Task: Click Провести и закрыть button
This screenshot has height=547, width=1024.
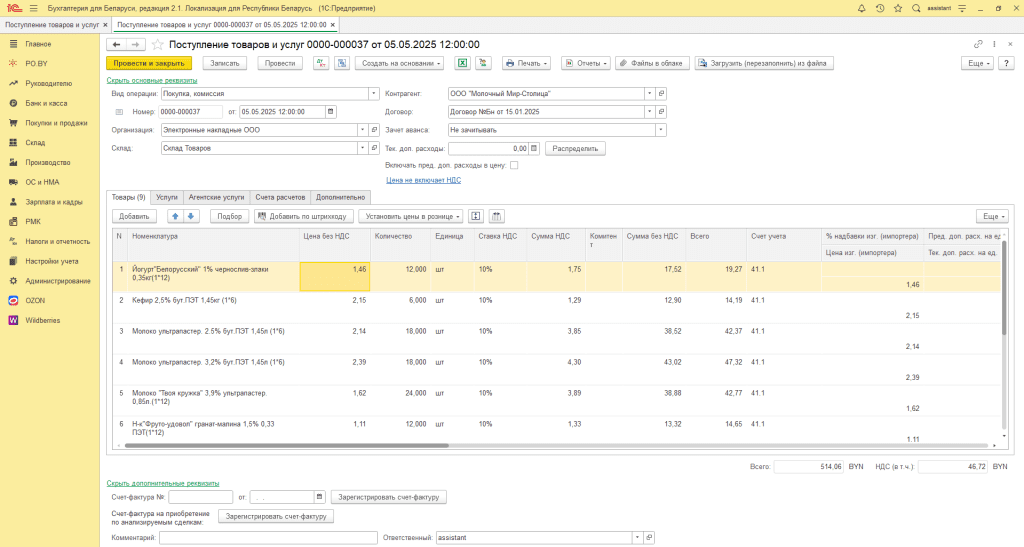Action: 149,63
